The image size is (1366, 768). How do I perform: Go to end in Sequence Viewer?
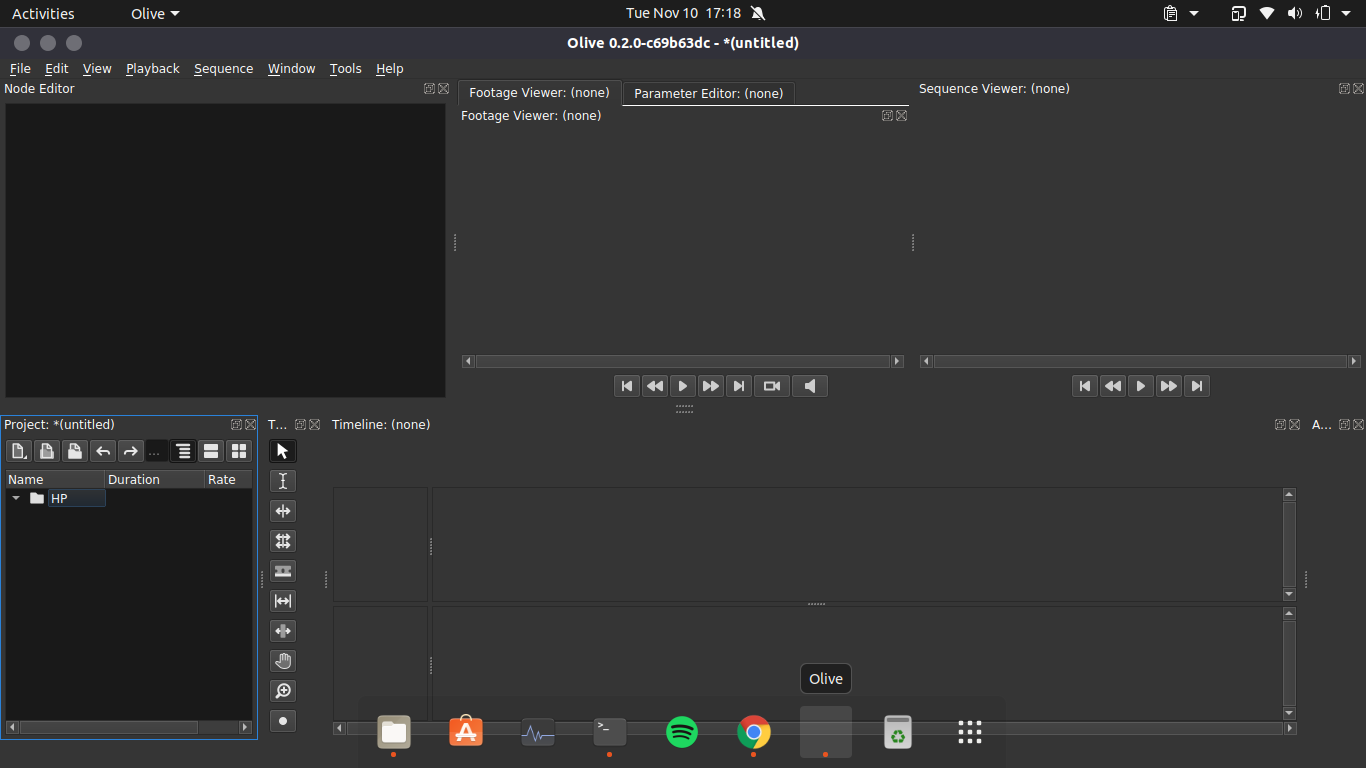(x=1197, y=386)
